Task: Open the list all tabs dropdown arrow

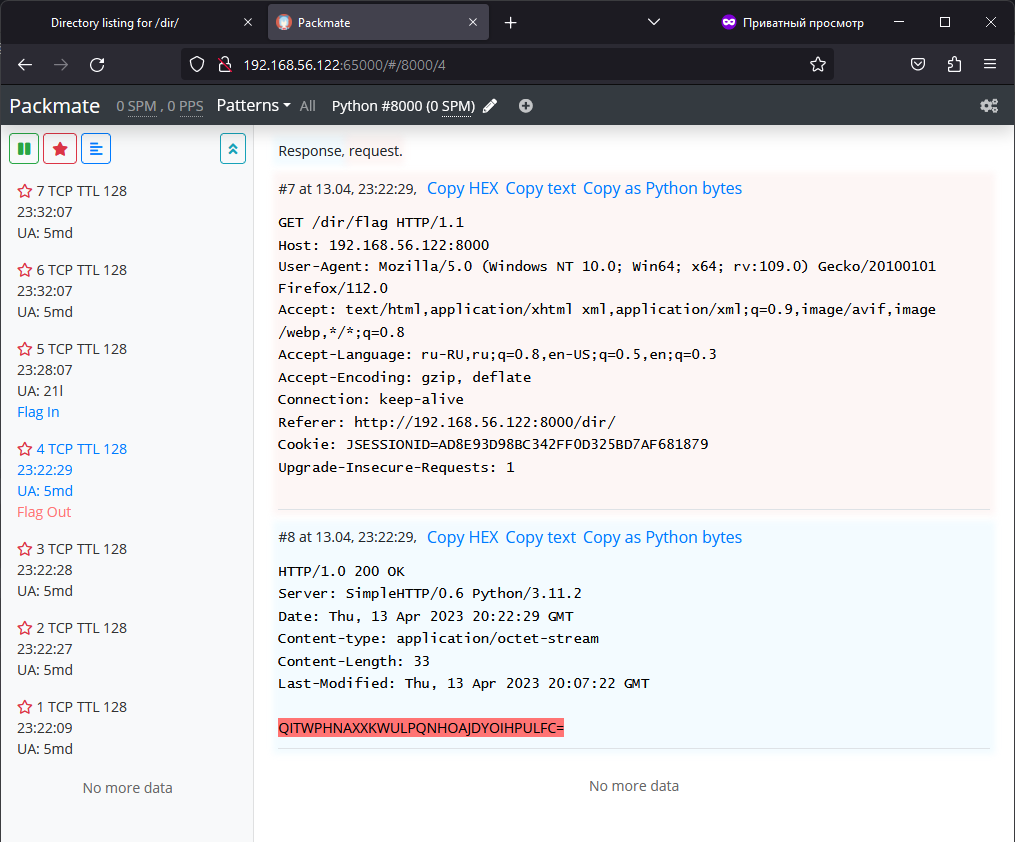Action: coord(654,22)
